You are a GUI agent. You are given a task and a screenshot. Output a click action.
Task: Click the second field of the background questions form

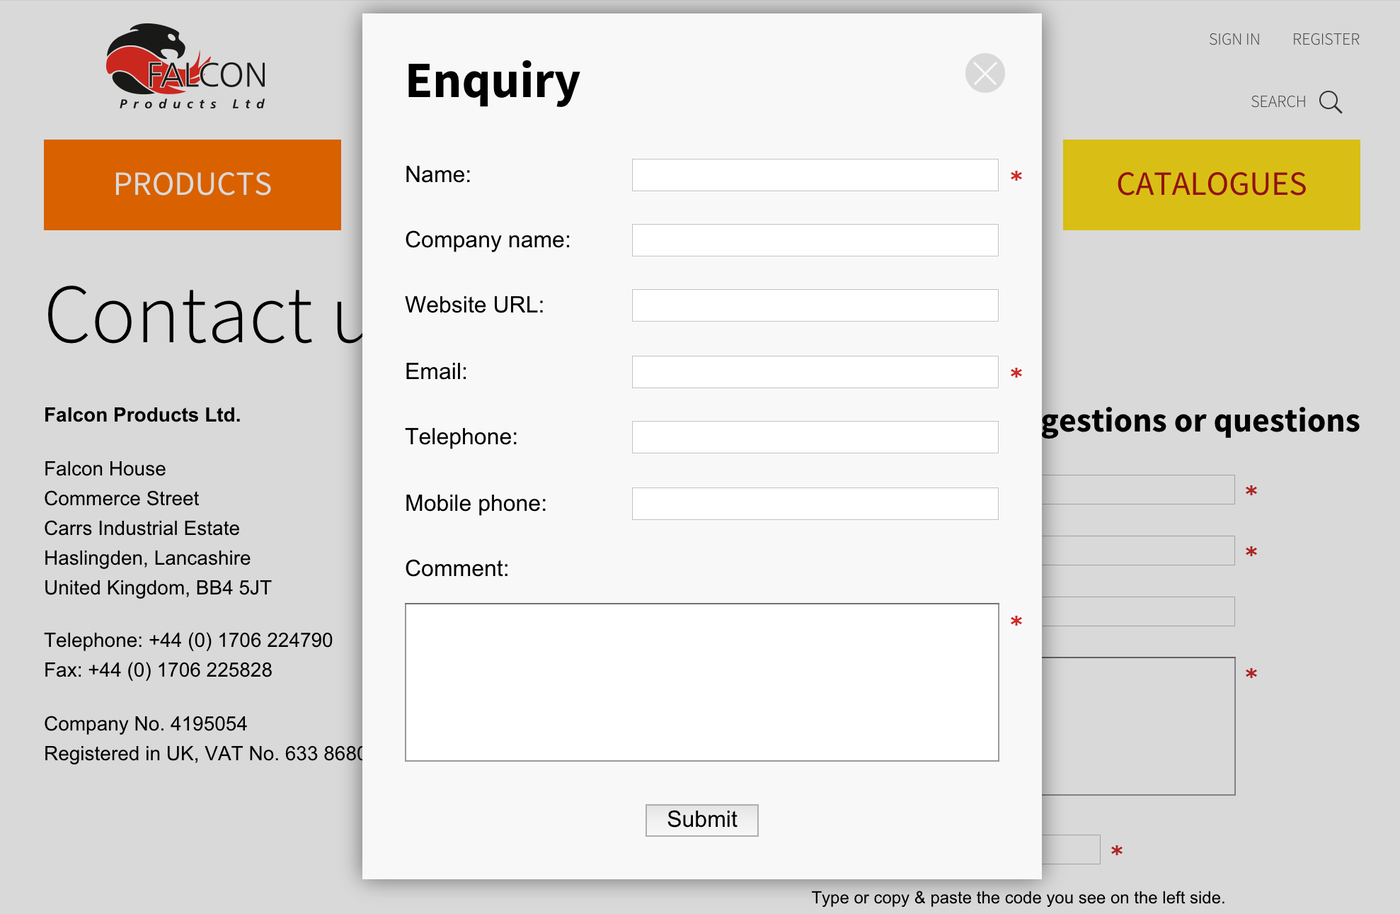(x=1138, y=551)
